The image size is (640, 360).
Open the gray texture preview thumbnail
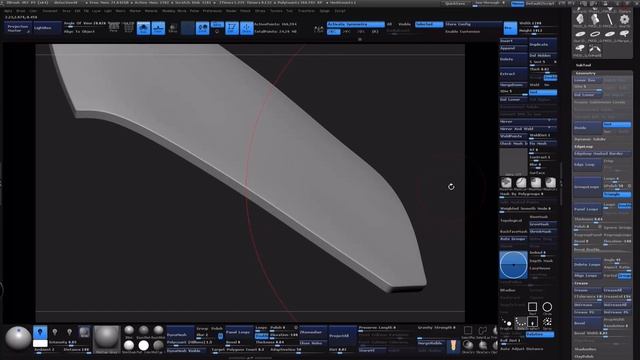pyautogui.click(x=513, y=162)
